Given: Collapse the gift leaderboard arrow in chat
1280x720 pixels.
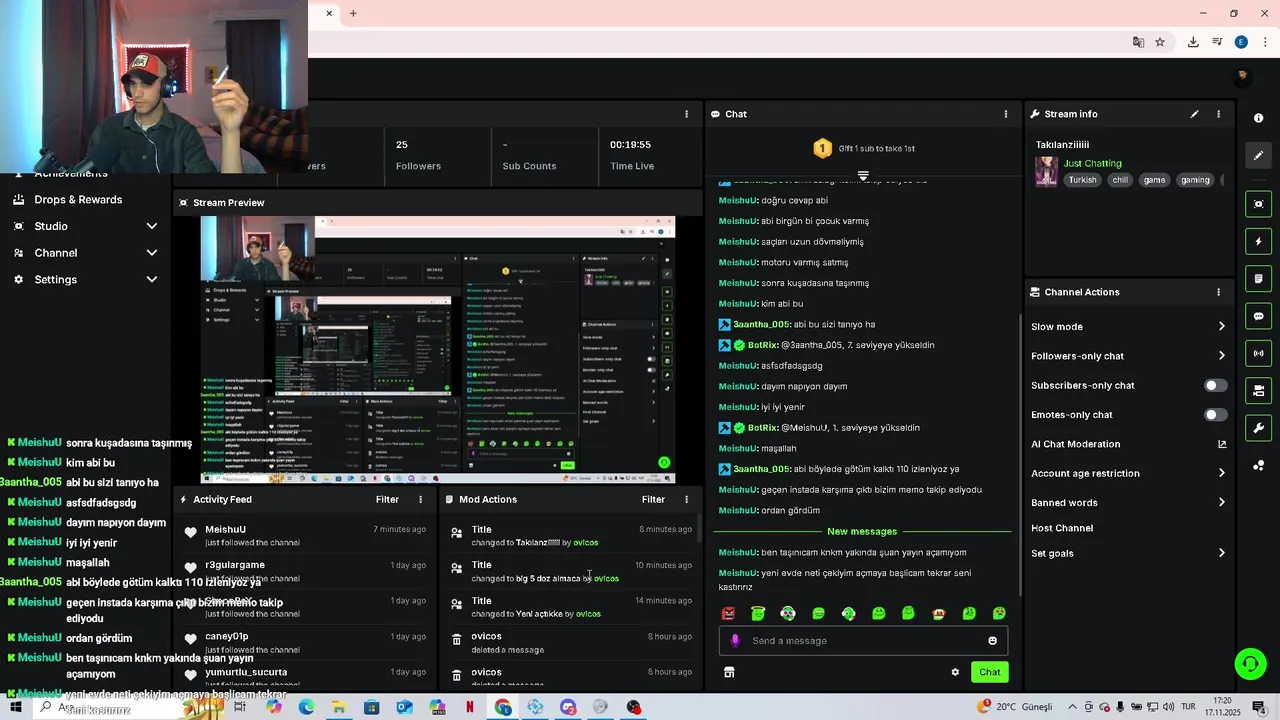Looking at the screenshot, I should coord(863,175).
